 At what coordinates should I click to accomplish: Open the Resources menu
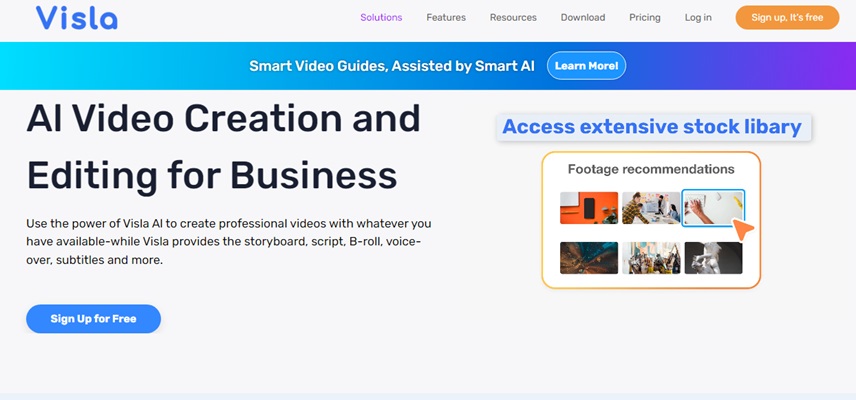[513, 17]
